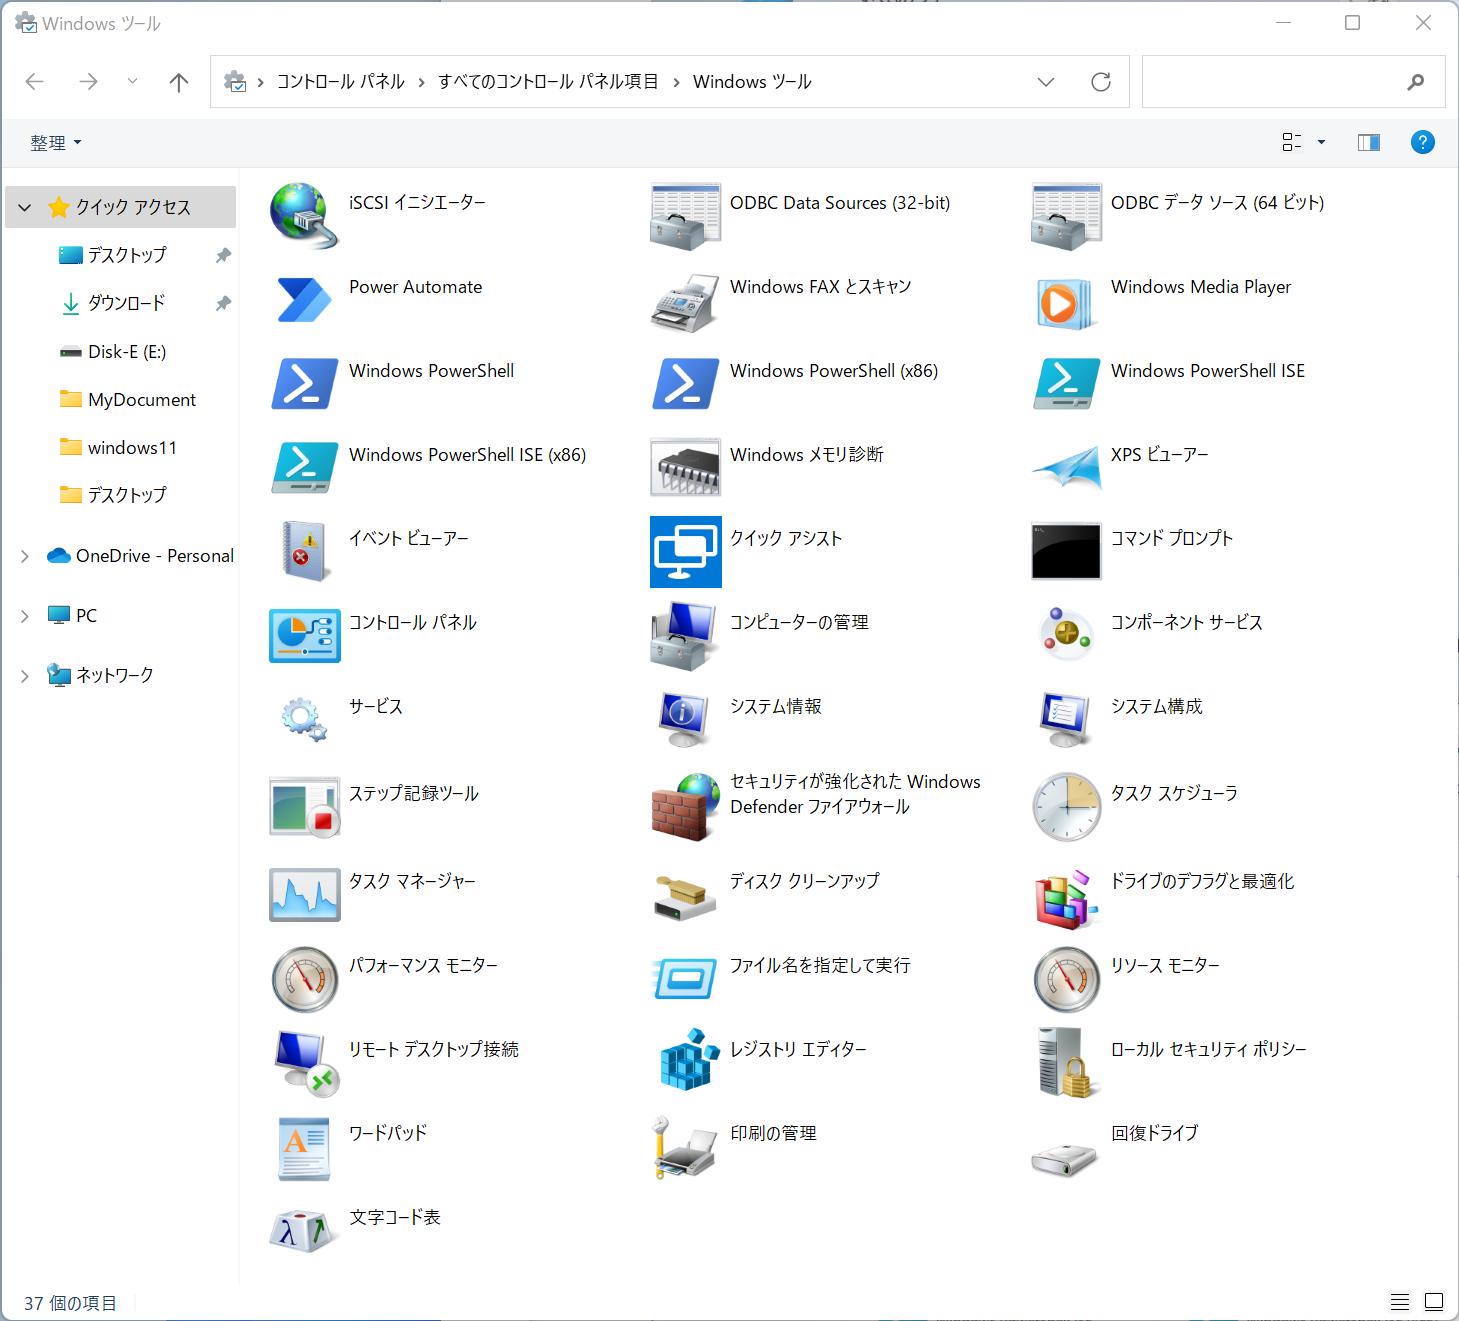Open the タスク マネージャー icon
Image resolution: width=1459 pixels, height=1321 pixels.
click(304, 895)
